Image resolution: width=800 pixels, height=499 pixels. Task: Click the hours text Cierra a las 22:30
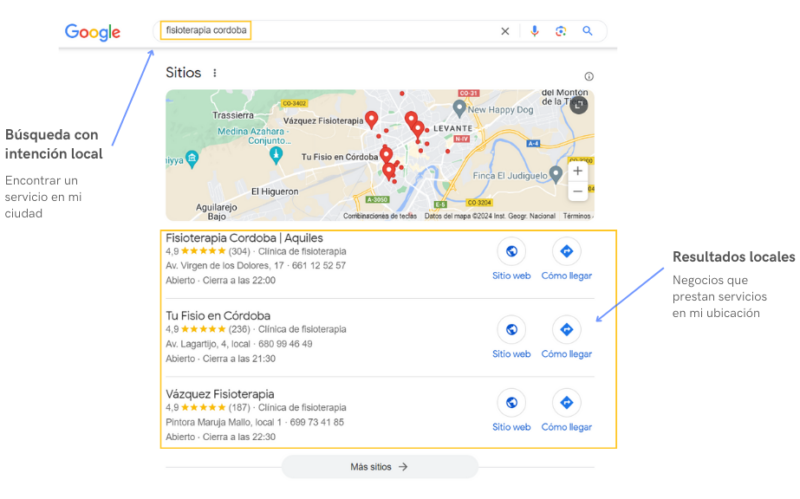pos(239,437)
